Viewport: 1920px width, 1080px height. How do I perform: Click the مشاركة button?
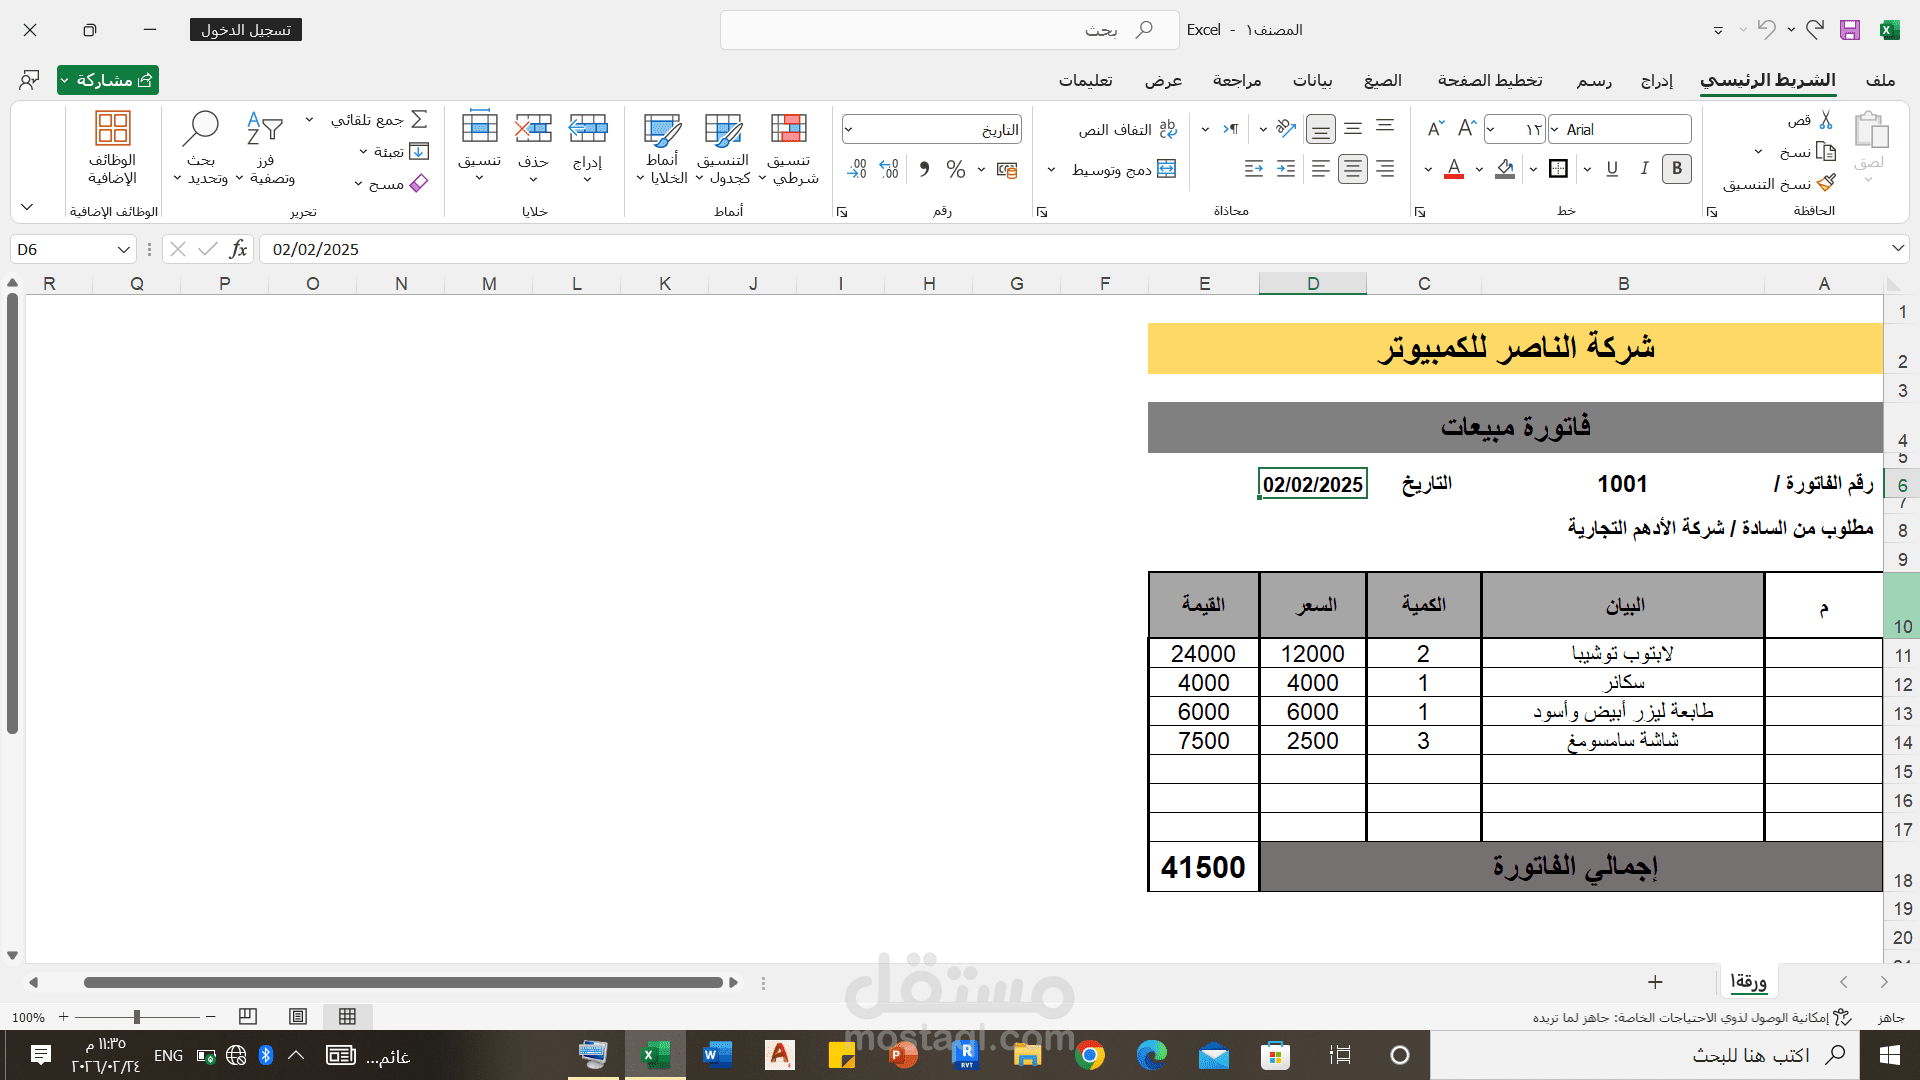click(107, 80)
